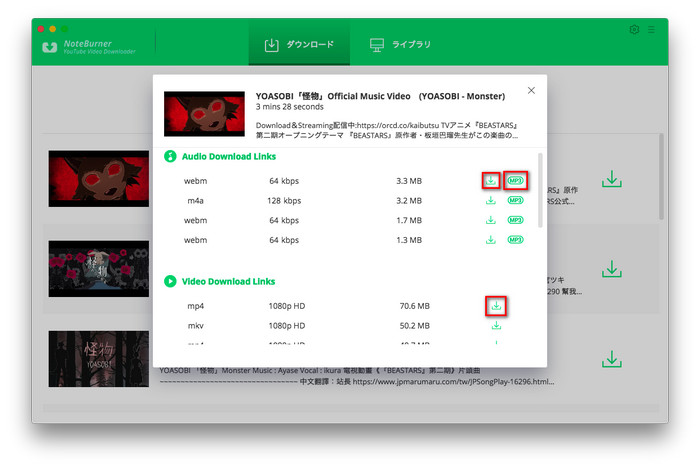Switch to the ダウンロード tab

pyautogui.click(x=299, y=45)
